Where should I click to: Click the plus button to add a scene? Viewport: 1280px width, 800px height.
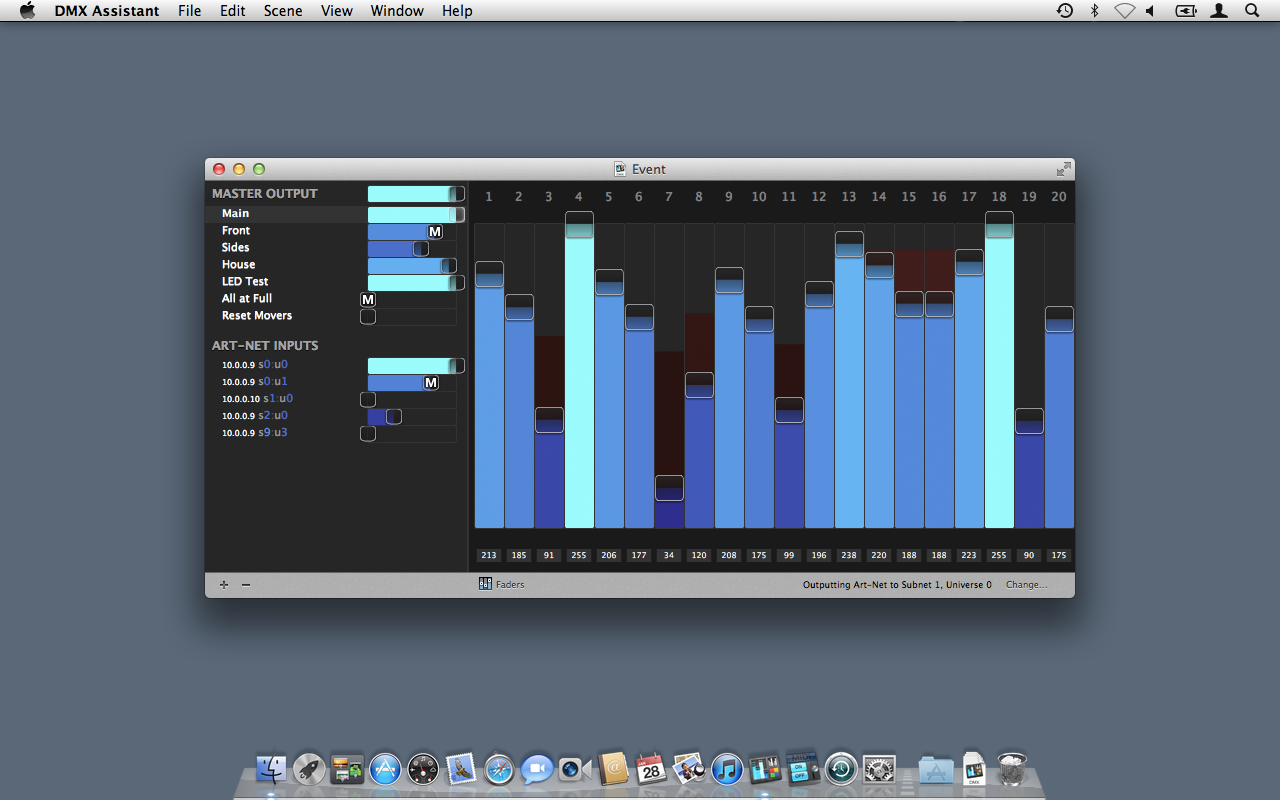click(224, 585)
